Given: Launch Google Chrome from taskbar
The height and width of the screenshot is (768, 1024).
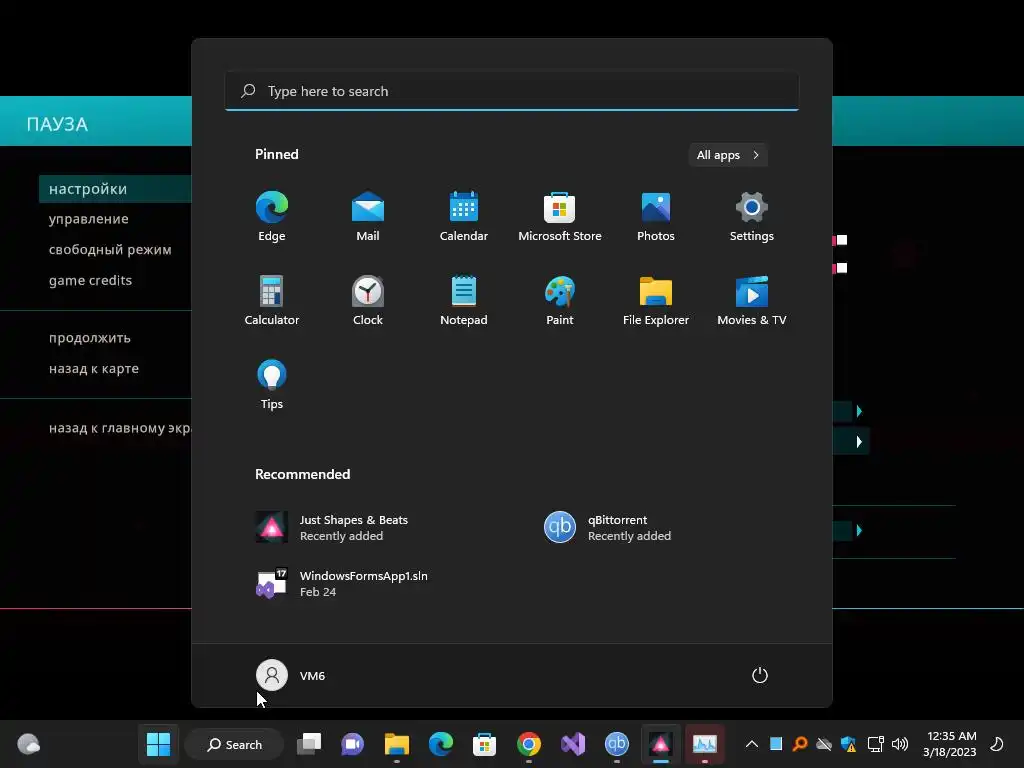Looking at the screenshot, I should tap(528, 744).
